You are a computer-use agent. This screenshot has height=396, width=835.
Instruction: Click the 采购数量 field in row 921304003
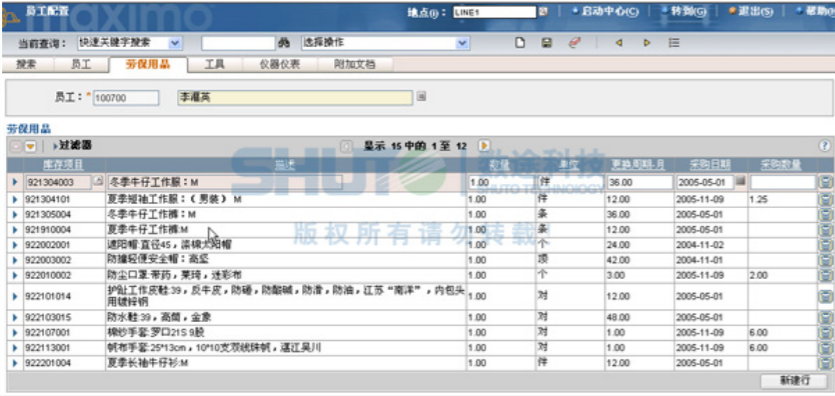click(782, 182)
